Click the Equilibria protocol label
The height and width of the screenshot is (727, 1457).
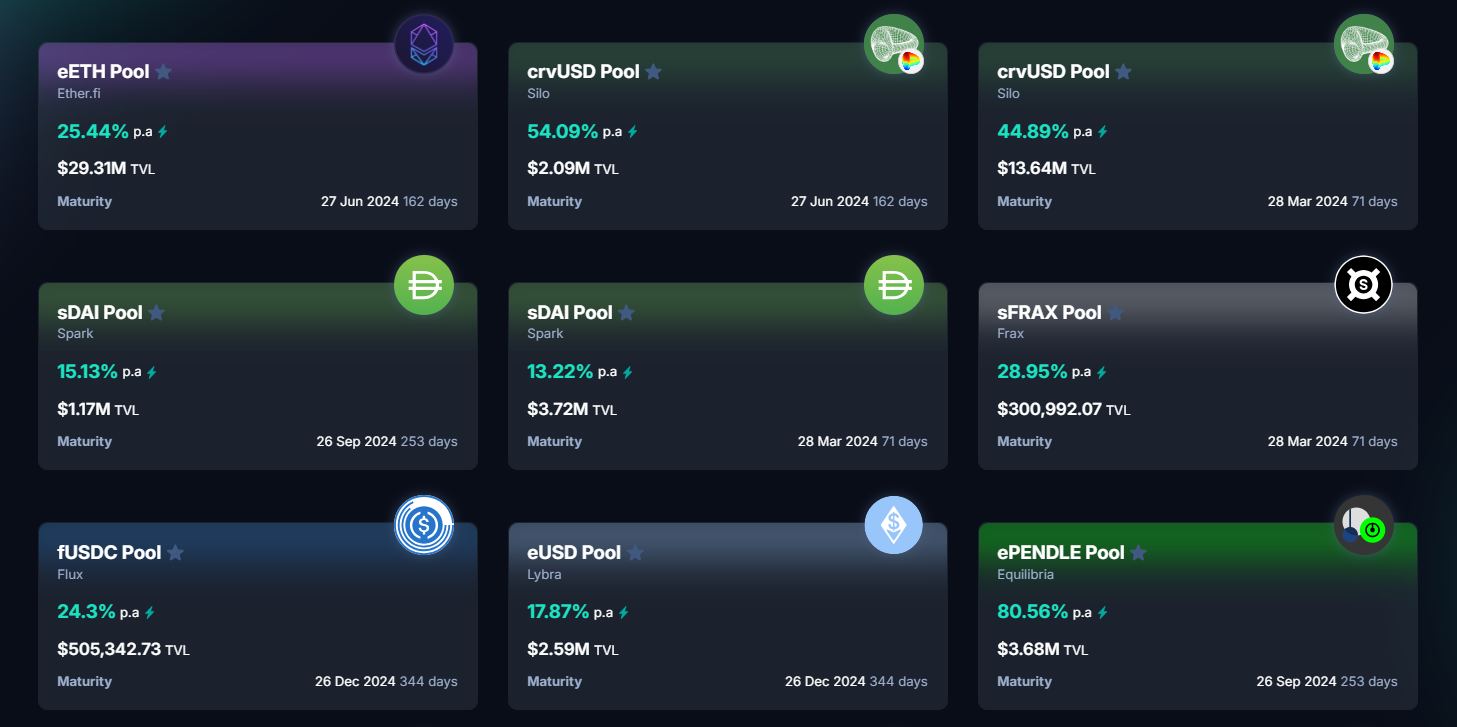pos(1025,574)
